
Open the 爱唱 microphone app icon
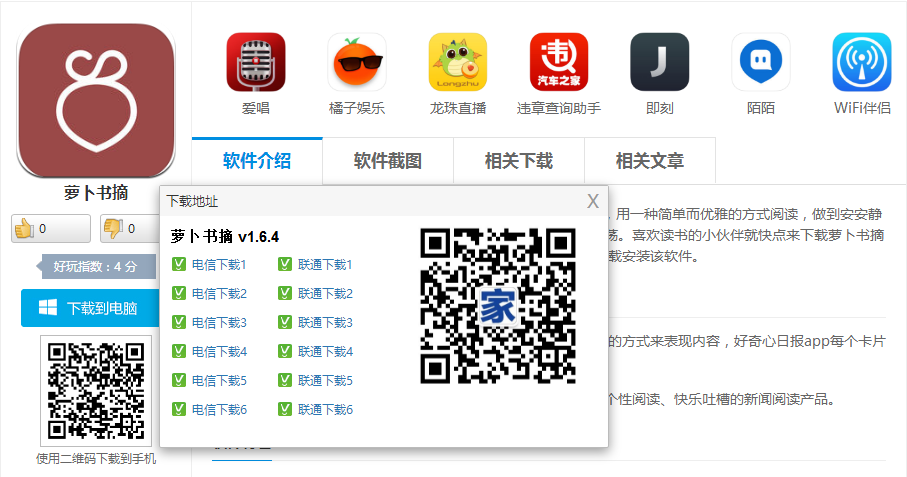(x=256, y=62)
